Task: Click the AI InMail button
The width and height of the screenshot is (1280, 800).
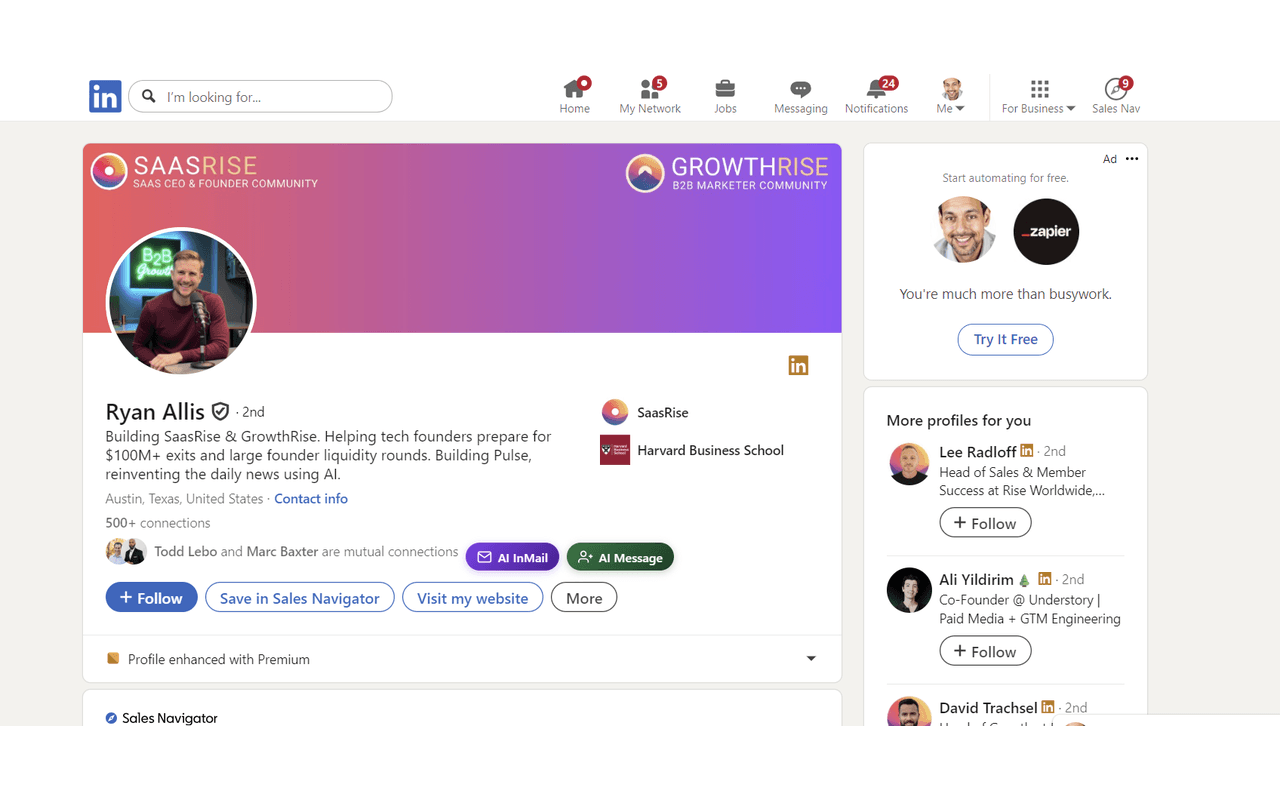Action: pyautogui.click(x=512, y=557)
